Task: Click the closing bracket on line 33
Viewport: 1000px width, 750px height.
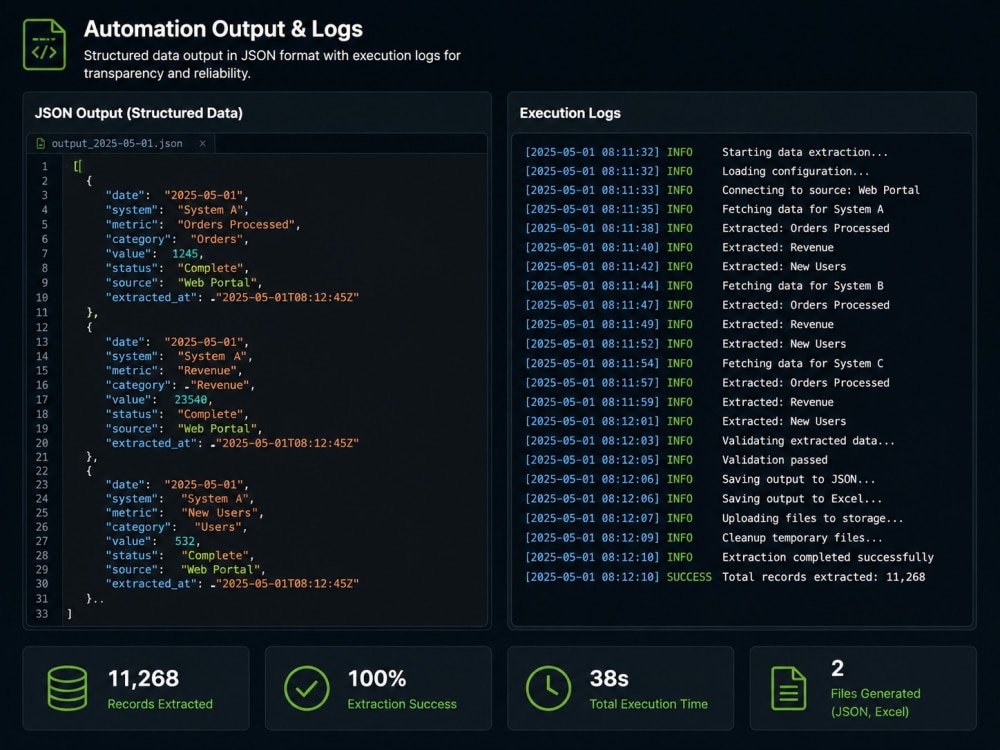Action: coord(70,614)
